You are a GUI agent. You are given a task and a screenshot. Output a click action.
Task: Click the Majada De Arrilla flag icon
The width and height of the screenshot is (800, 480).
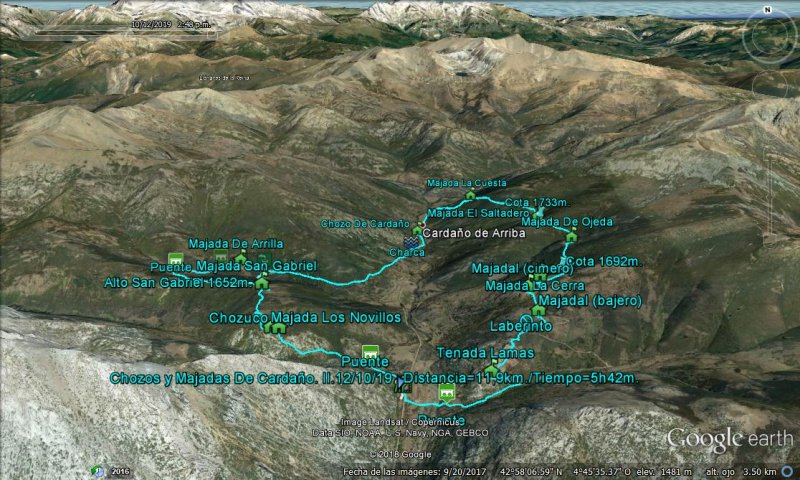tap(241, 257)
